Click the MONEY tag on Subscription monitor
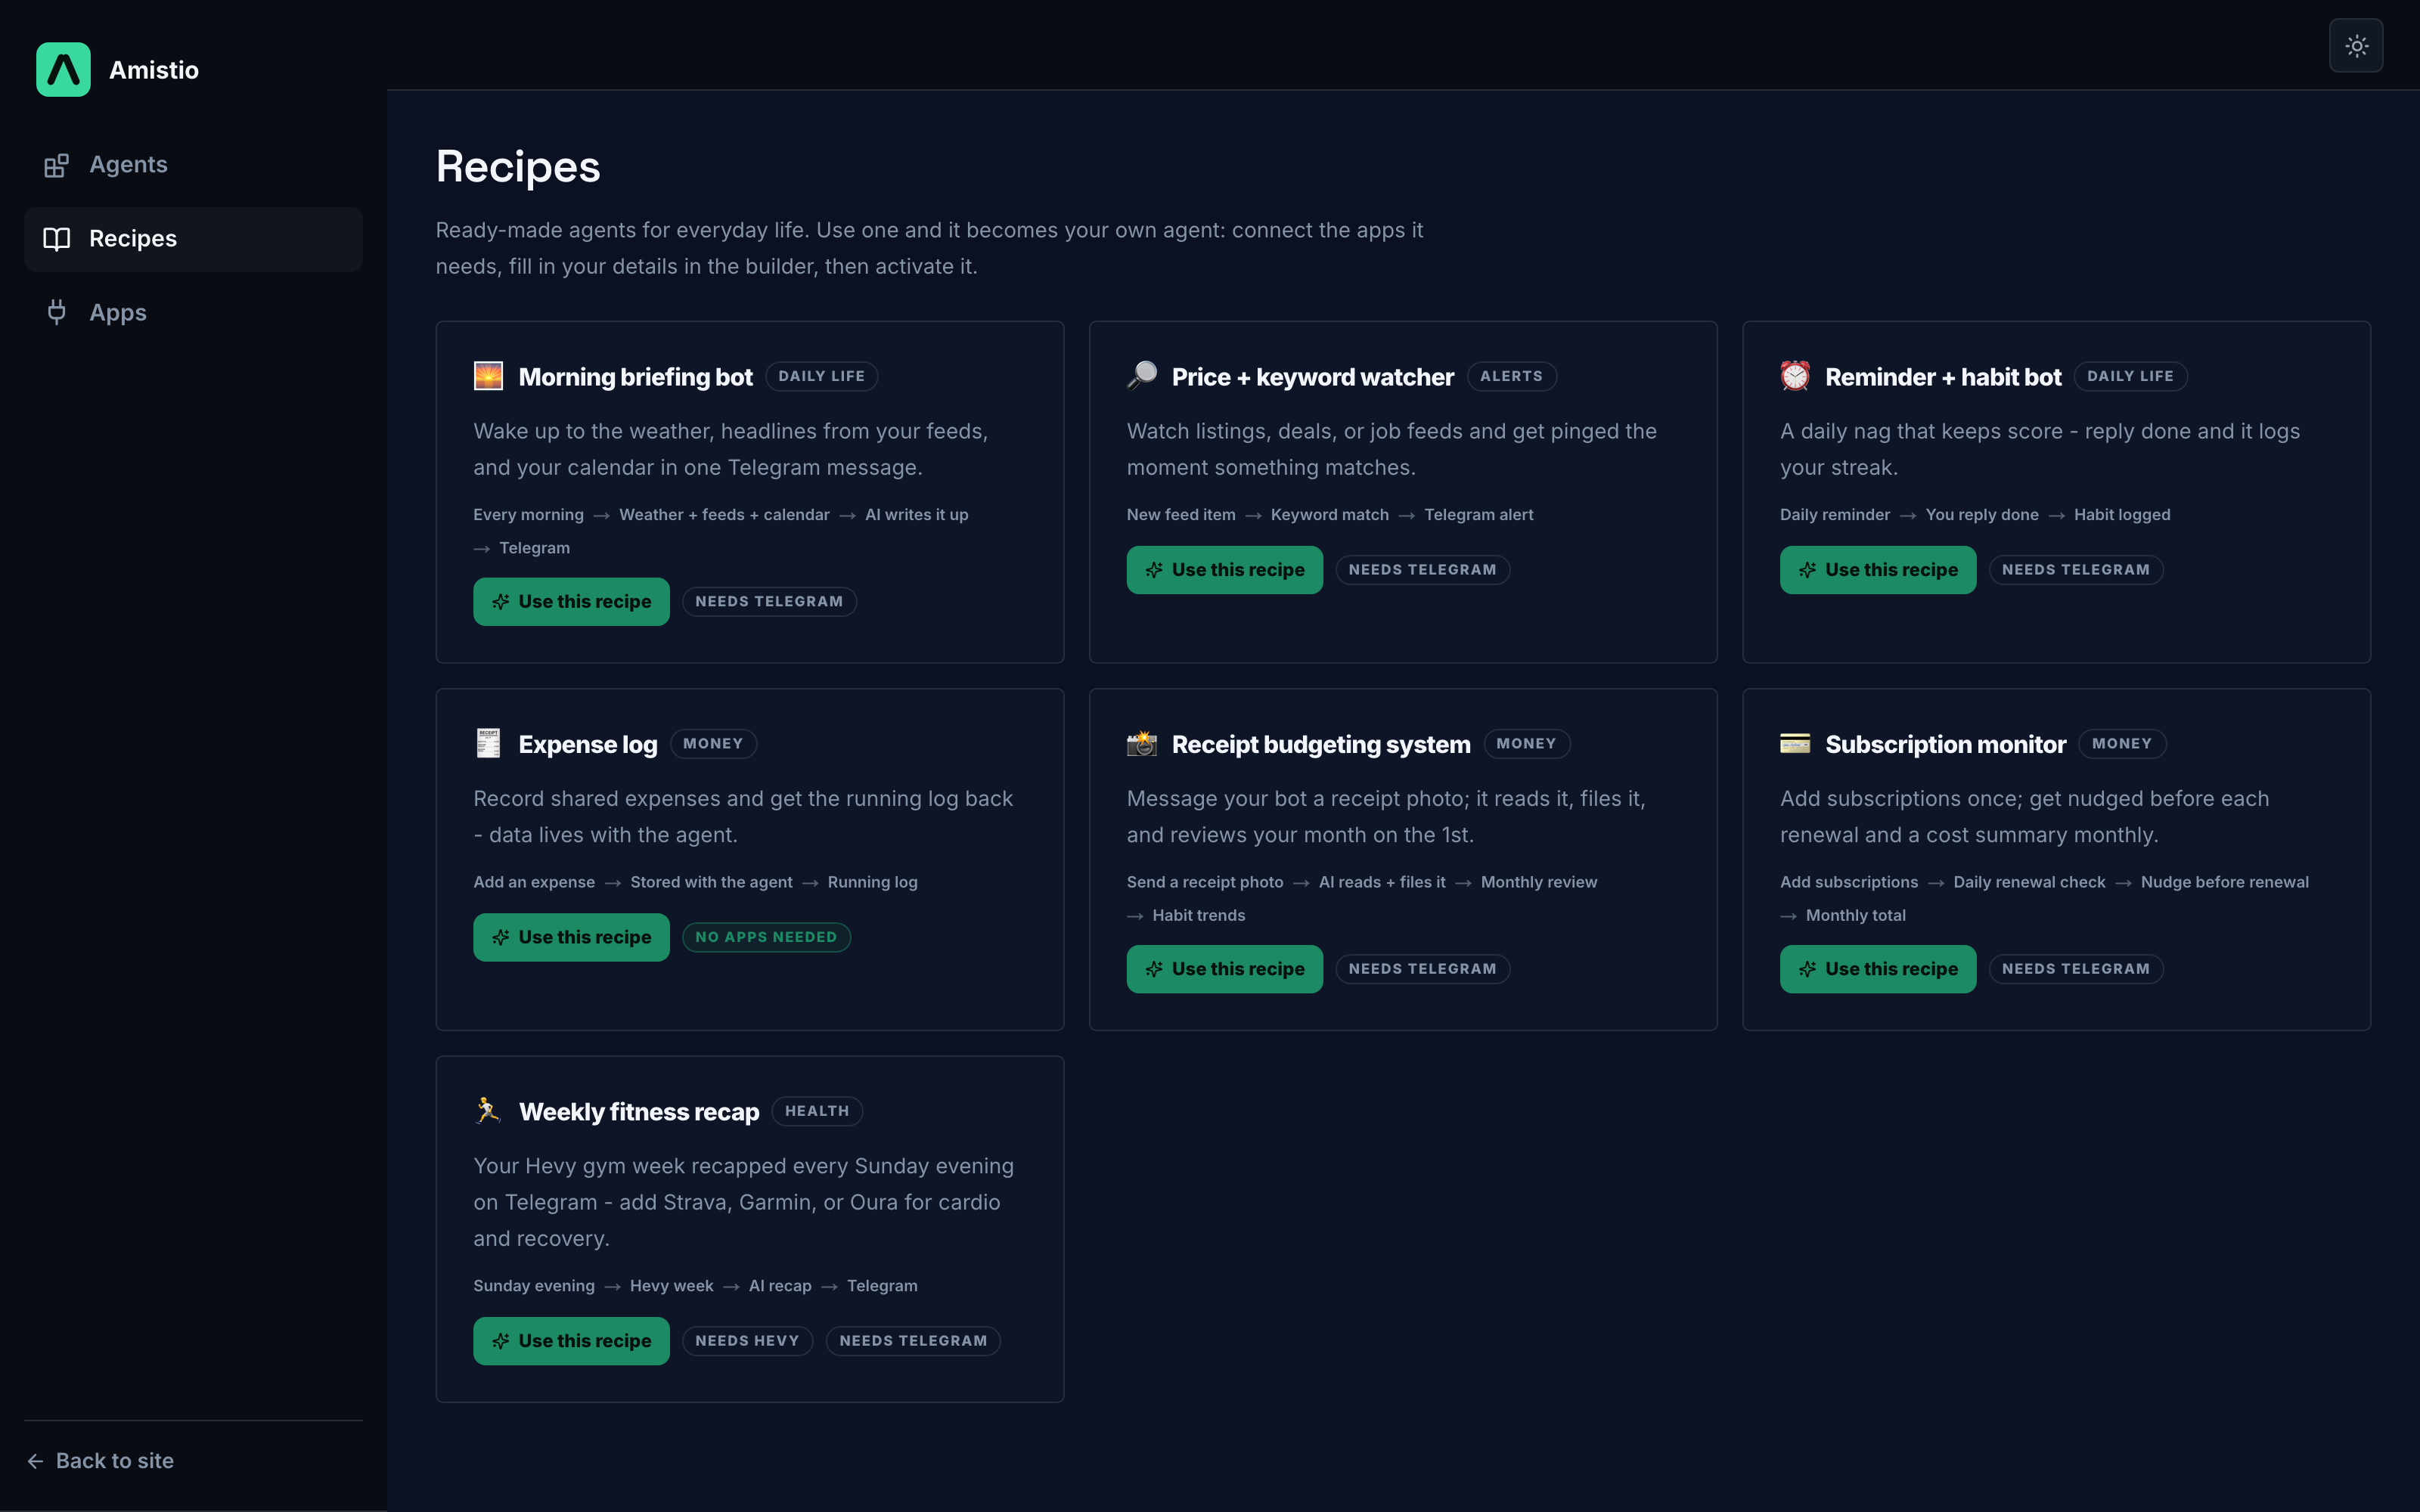The width and height of the screenshot is (2420, 1512). tap(2121, 744)
